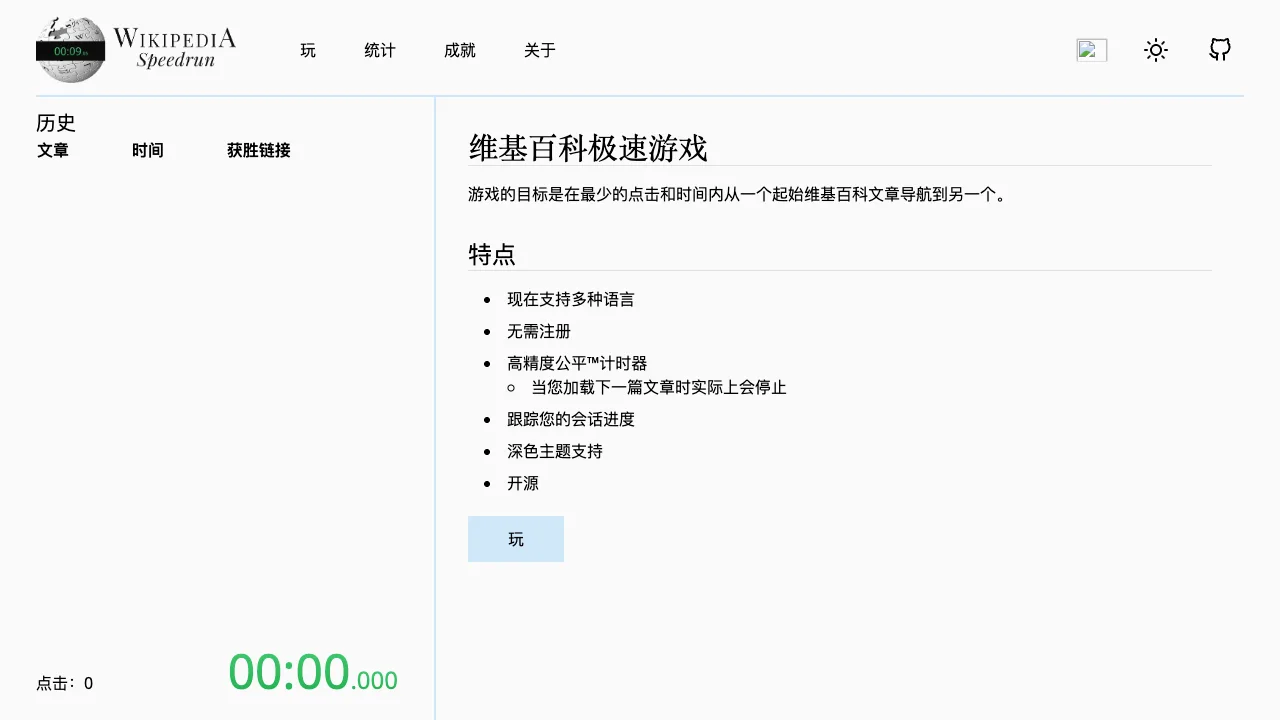1280x720 pixels.
Task: Go to the 成就 page
Action: (460, 50)
